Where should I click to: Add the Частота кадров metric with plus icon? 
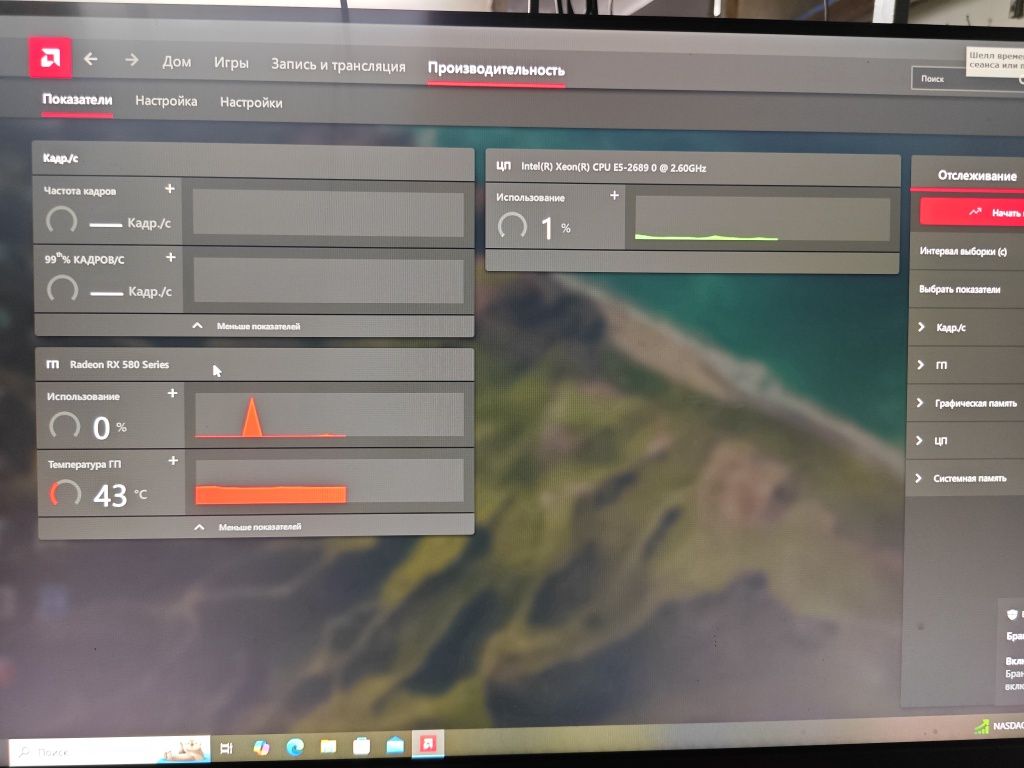[170, 189]
